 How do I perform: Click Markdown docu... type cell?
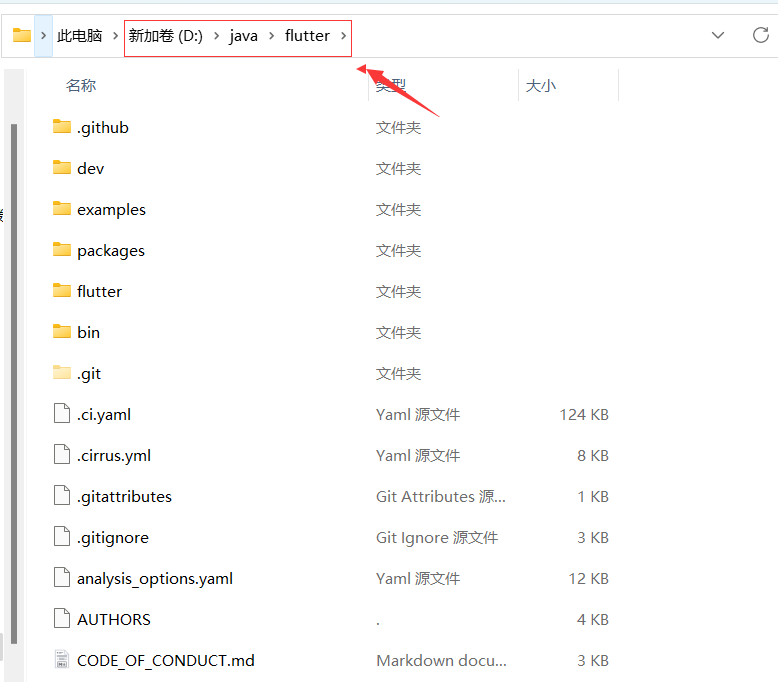(441, 661)
